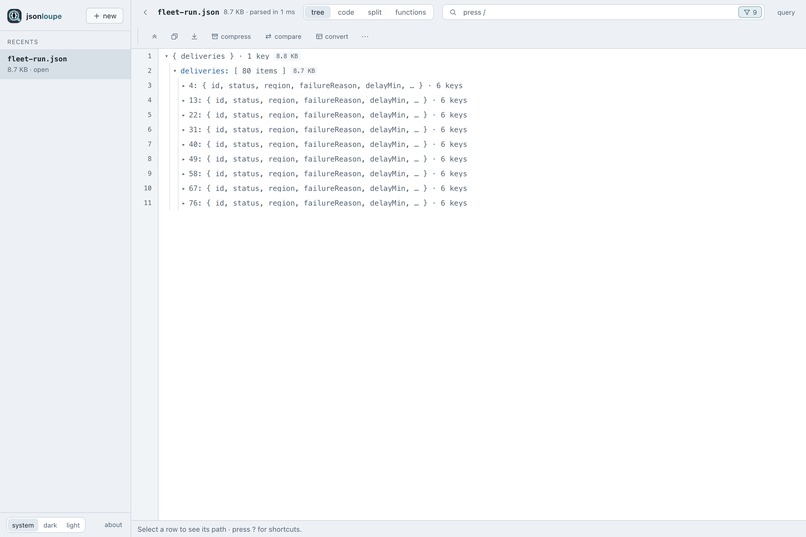The height and width of the screenshot is (537, 806).
Task: Select the light theme option
Action: click(x=73, y=525)
